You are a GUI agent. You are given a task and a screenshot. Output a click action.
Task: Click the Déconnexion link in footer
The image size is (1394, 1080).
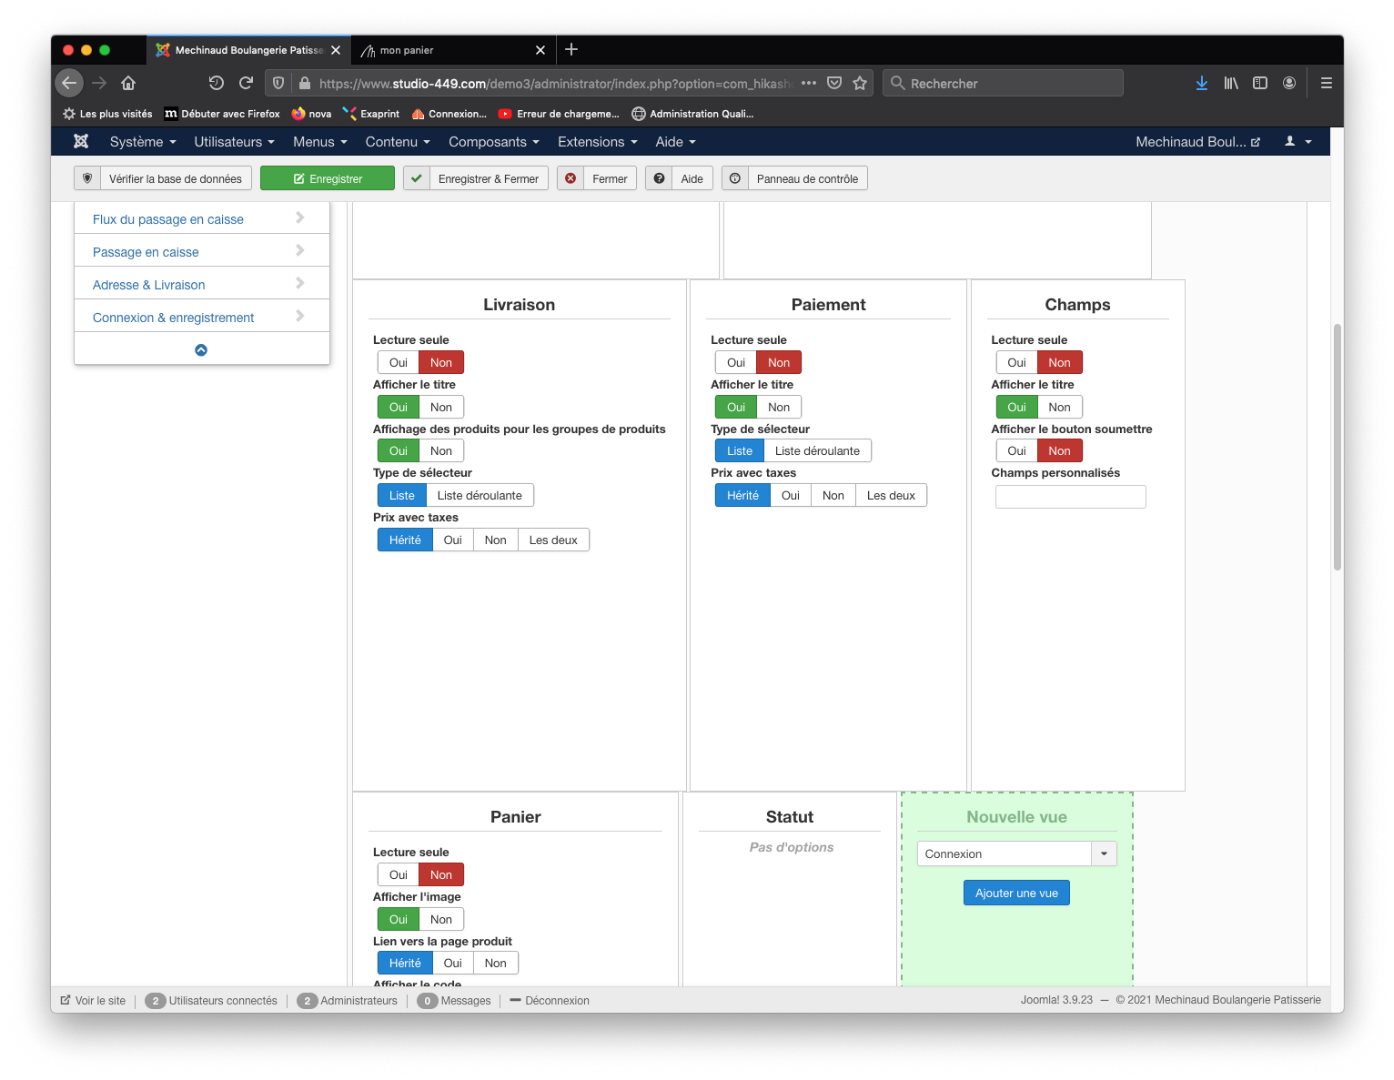point(549,1000)
